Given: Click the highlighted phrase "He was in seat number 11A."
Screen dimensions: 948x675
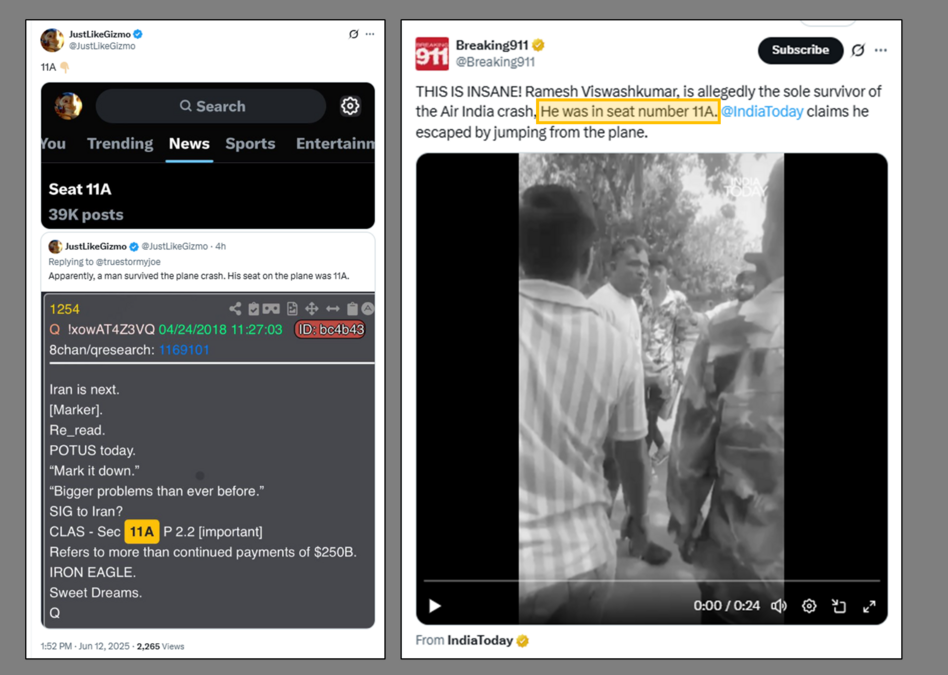Looking at the screenshot, I should pos(628,111).
